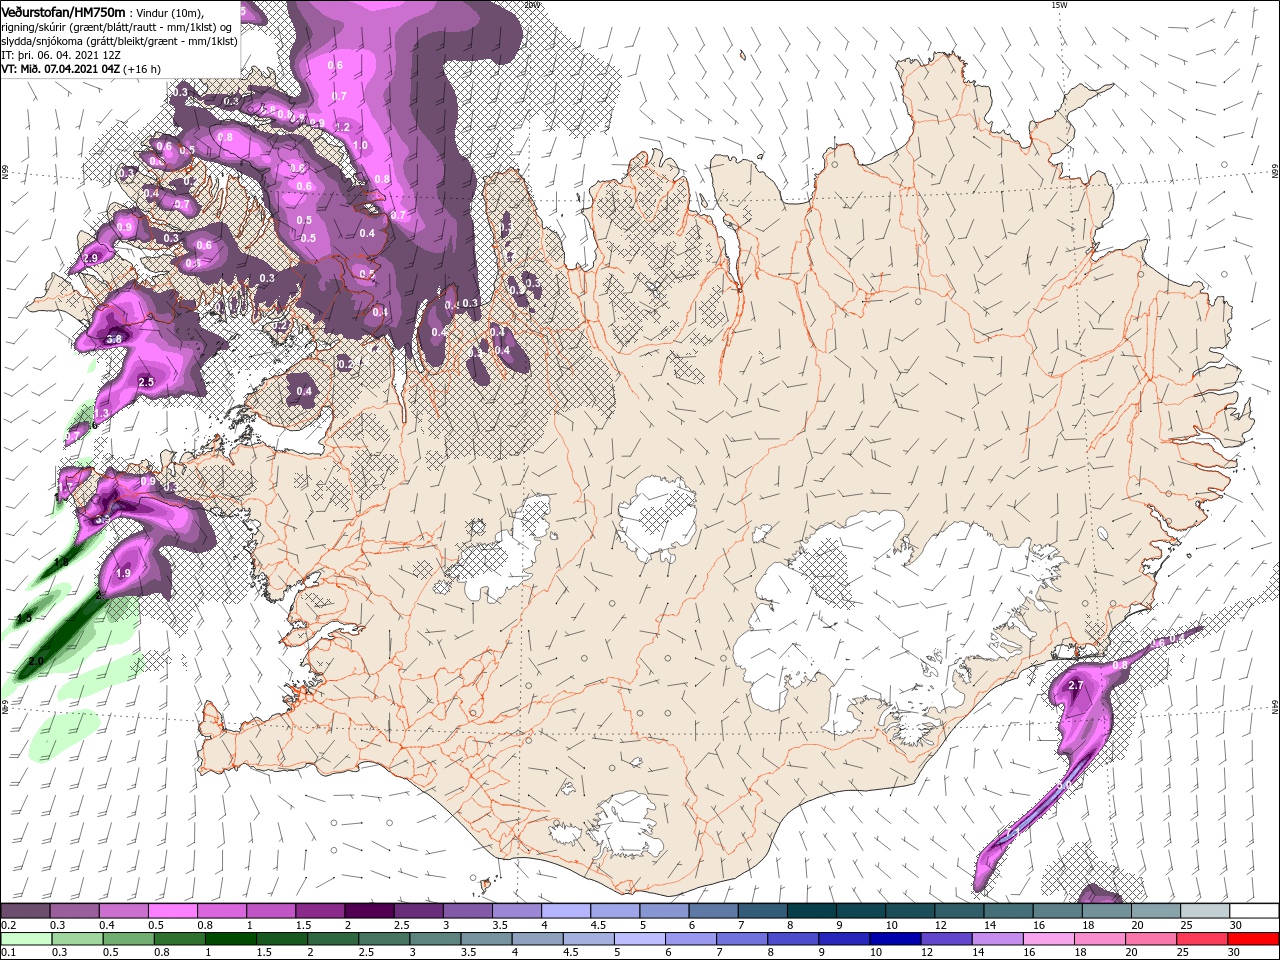This screenshot has width=1280, height=960.
Task: Pick the lower-row legend swatch starting at 2.5
Action: click(x=383, y=939)
